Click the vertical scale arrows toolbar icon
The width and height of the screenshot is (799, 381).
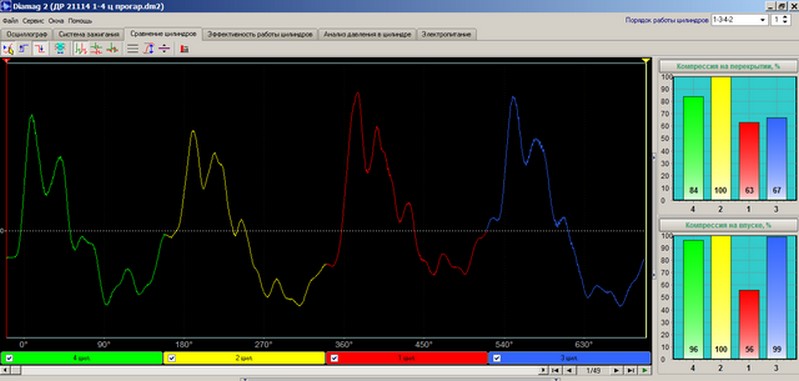(148, 49)
